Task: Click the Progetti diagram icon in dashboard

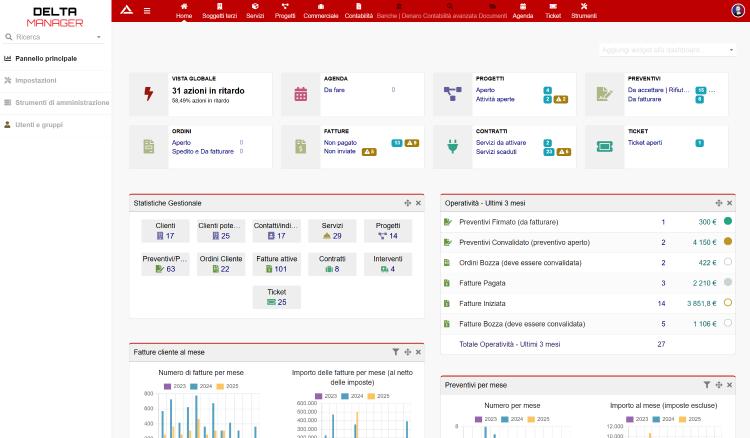Action: 452,94
